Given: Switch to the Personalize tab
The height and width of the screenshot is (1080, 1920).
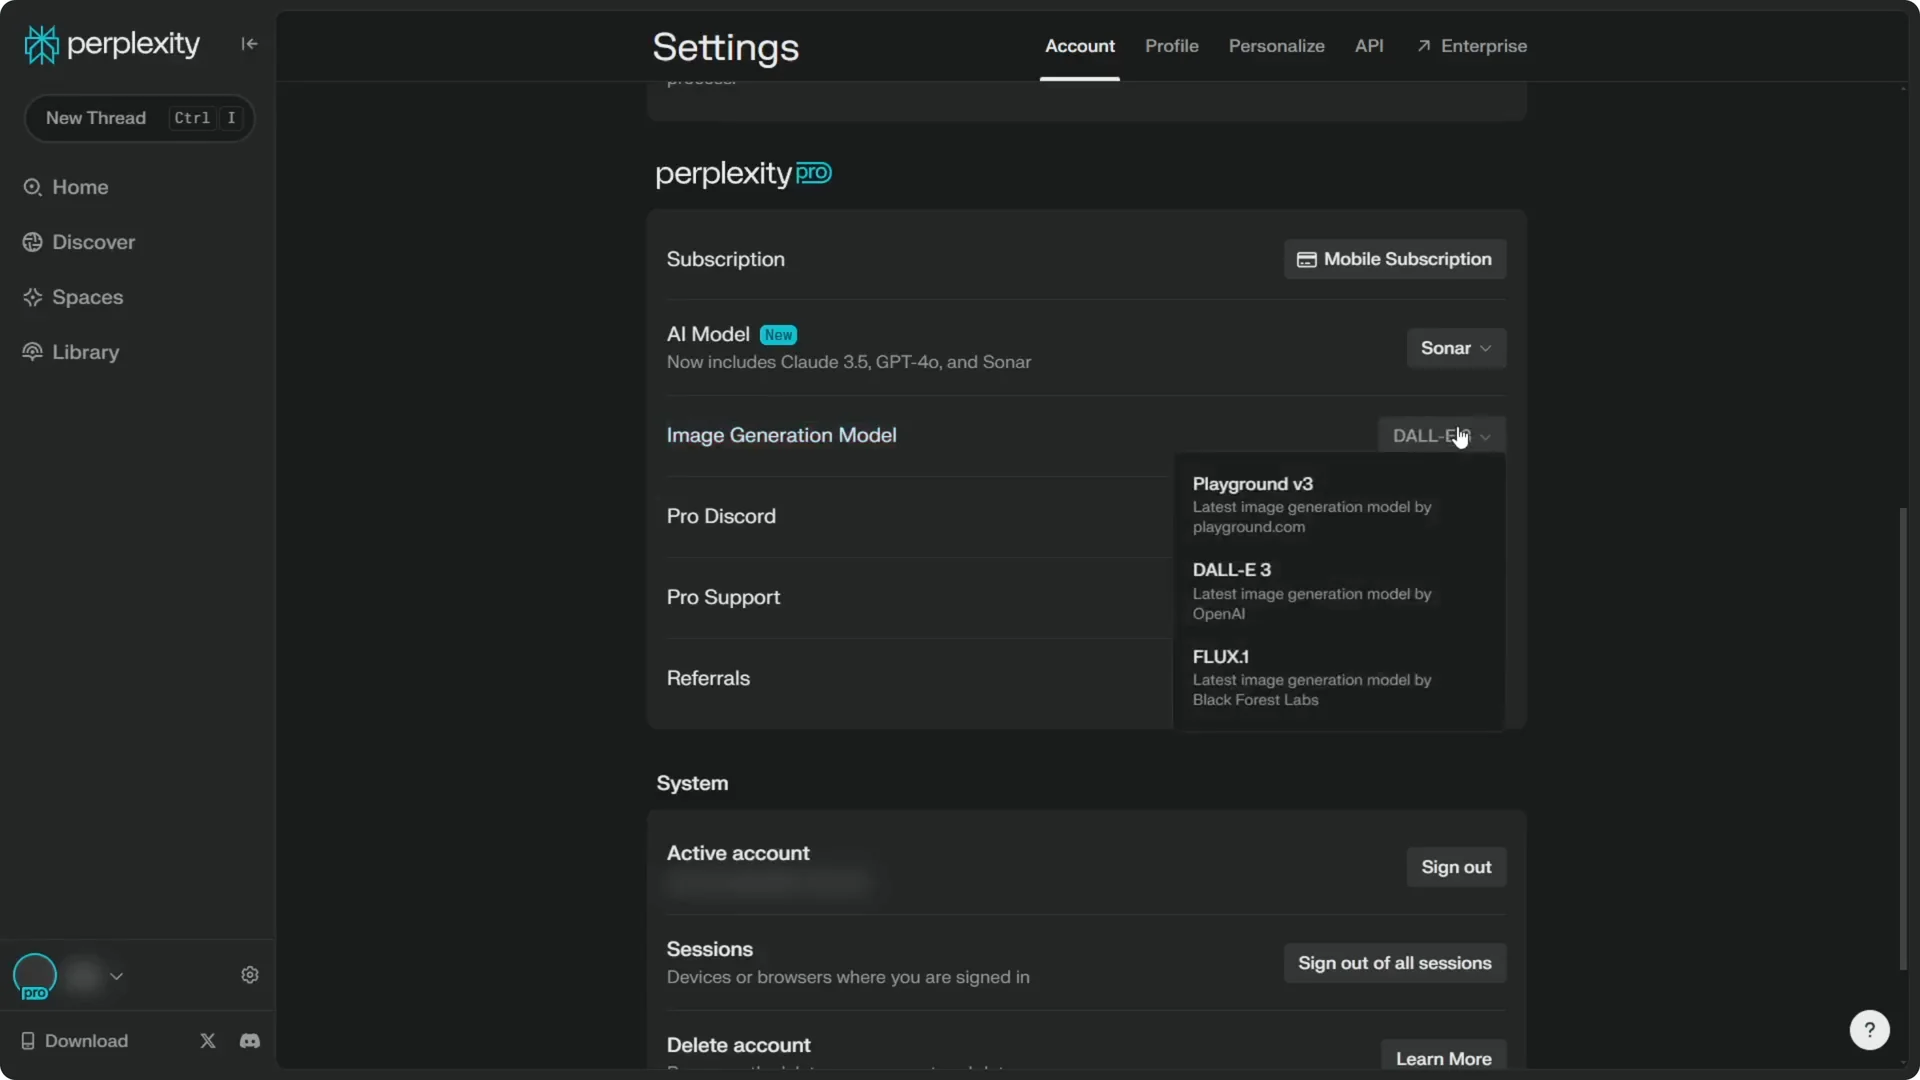Looking at the screenshot, I should point(1276,47).
